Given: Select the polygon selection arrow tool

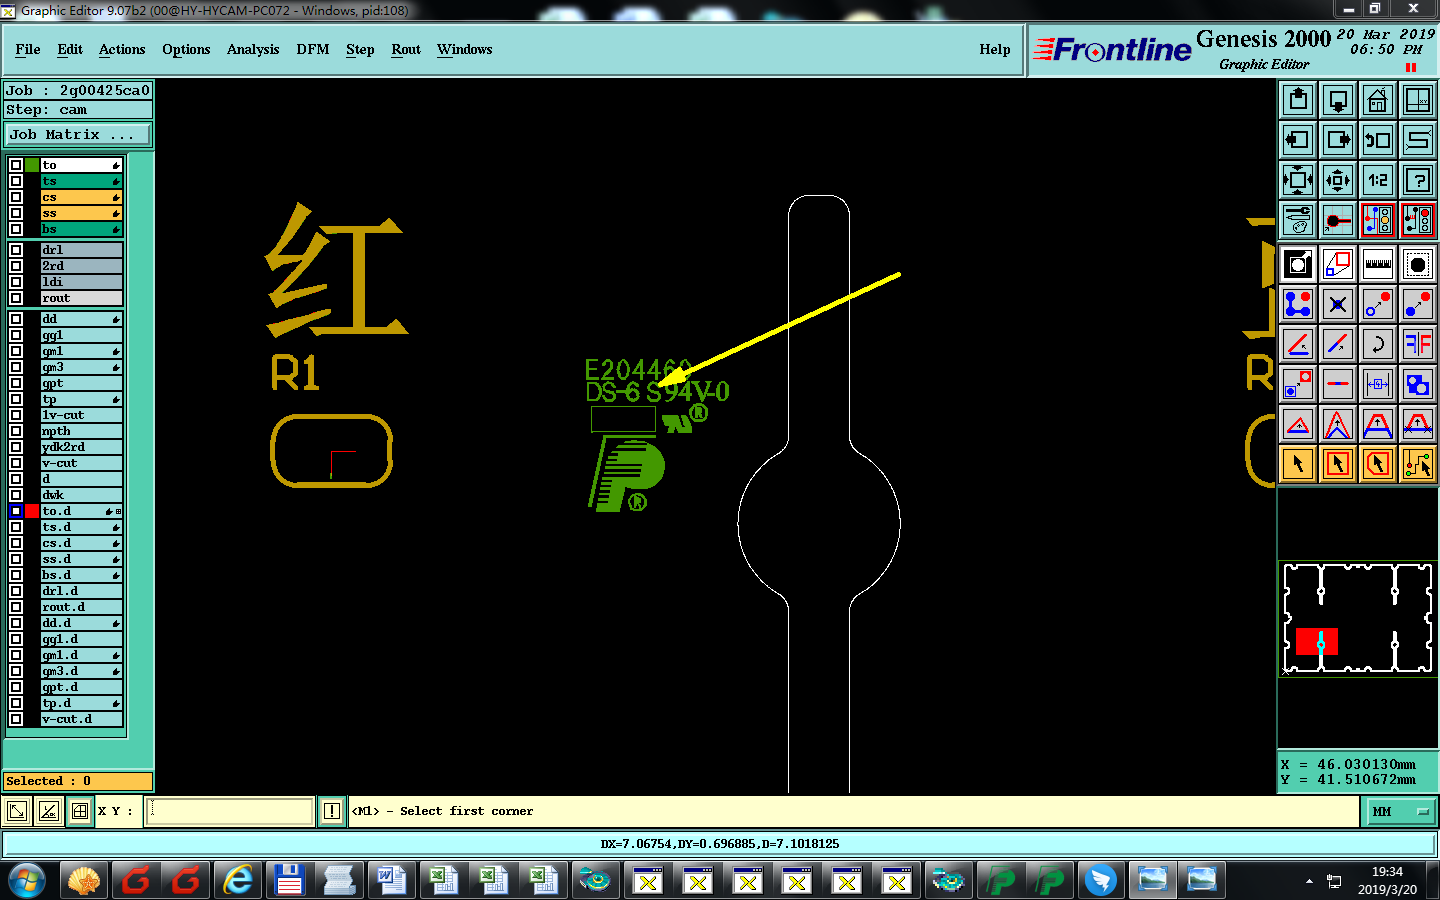Looking at the screenshot, I should 1378,464.
